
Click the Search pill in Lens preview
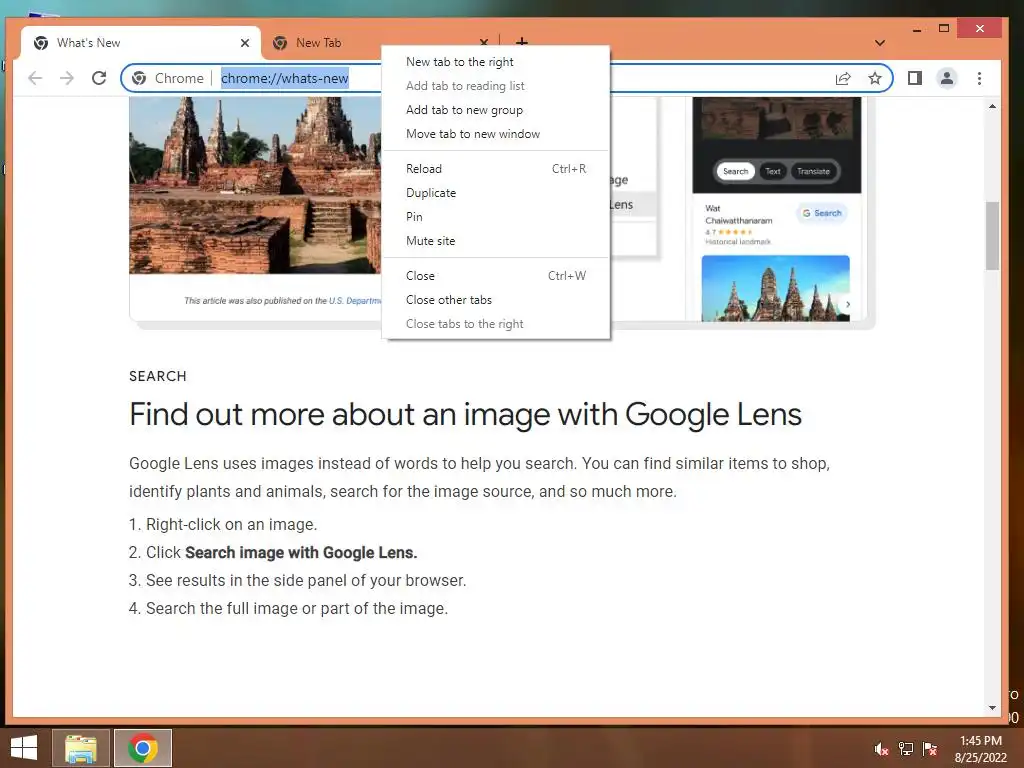pyautogui.click(x=735, y=172)
